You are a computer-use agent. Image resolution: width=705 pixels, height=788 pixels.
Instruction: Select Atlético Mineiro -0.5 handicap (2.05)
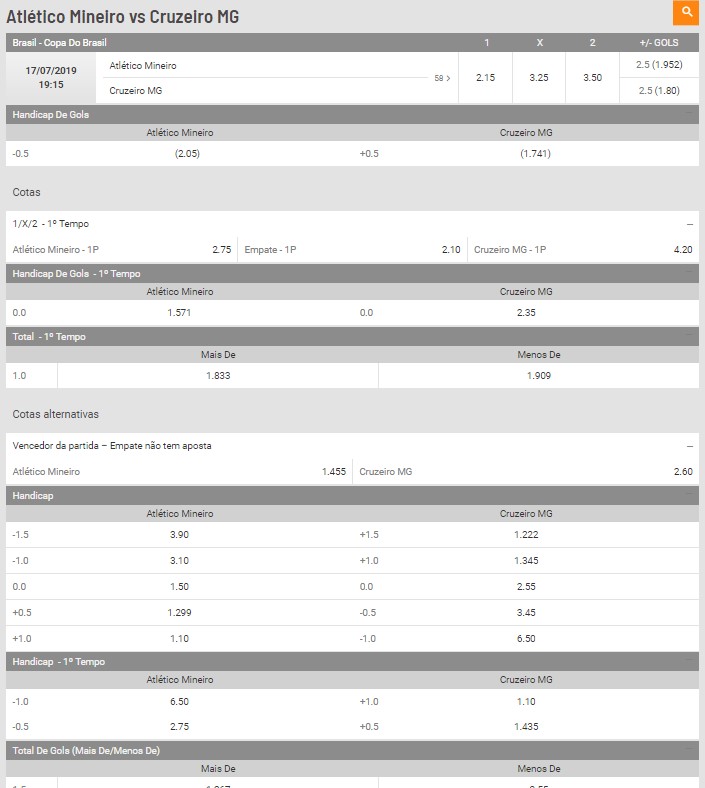coord(187,154)
